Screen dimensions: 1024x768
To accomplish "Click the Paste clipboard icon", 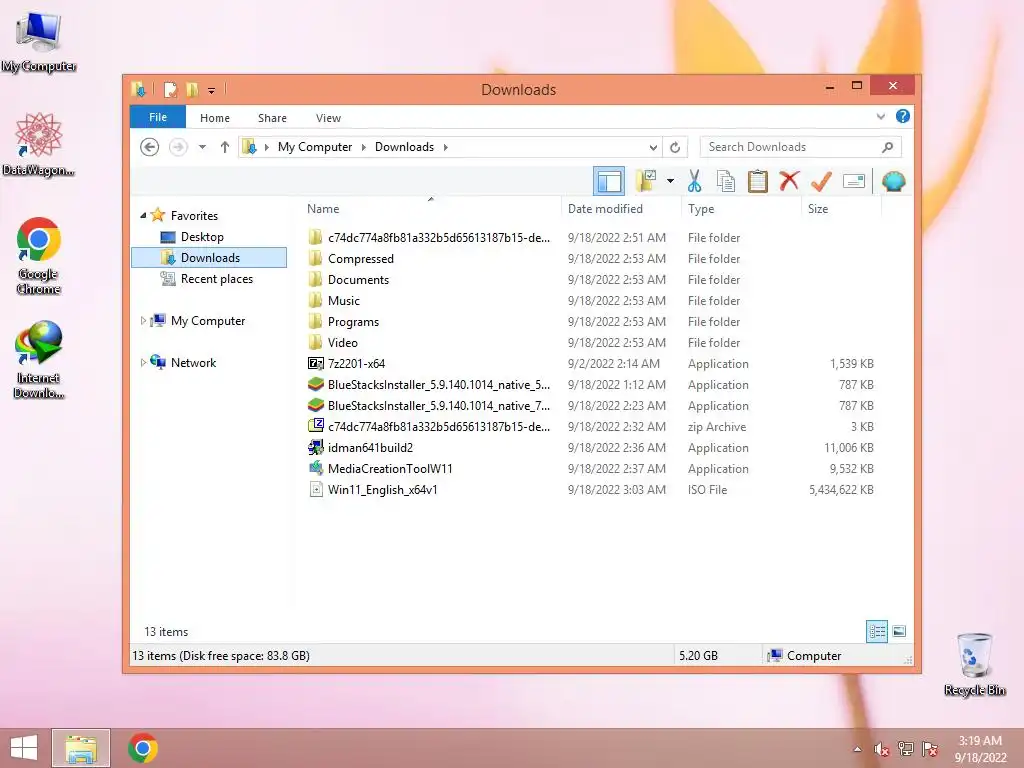I will point(758,181).
